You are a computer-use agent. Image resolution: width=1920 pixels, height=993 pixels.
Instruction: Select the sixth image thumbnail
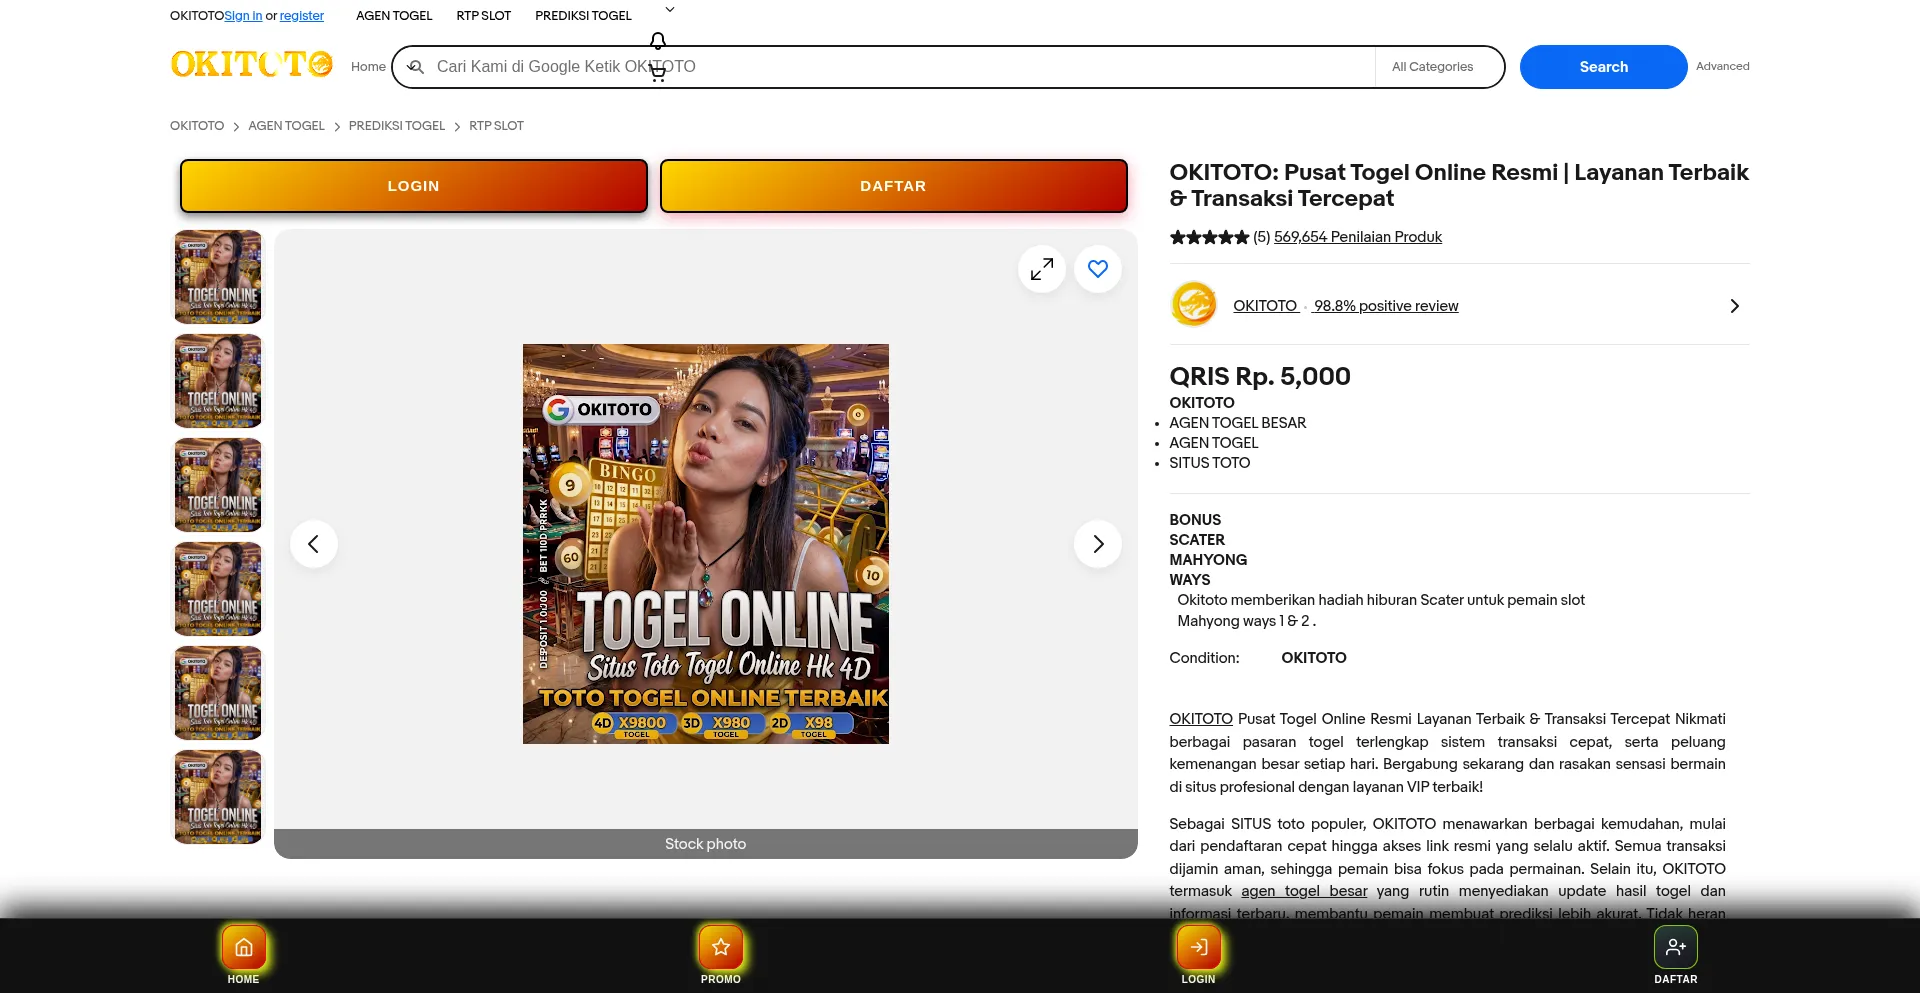point(218,797)
